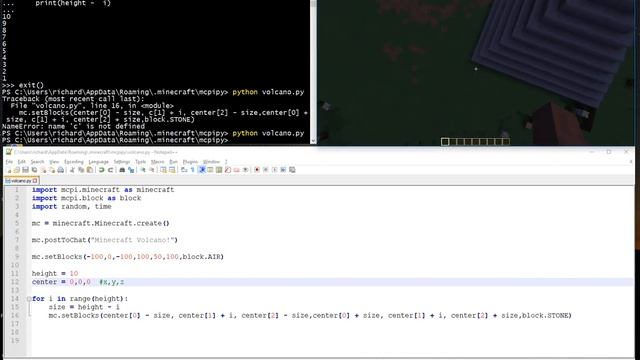Cut selection using the scissors icon
Viewport: 640px width, 360px height.
click(72, 170)
